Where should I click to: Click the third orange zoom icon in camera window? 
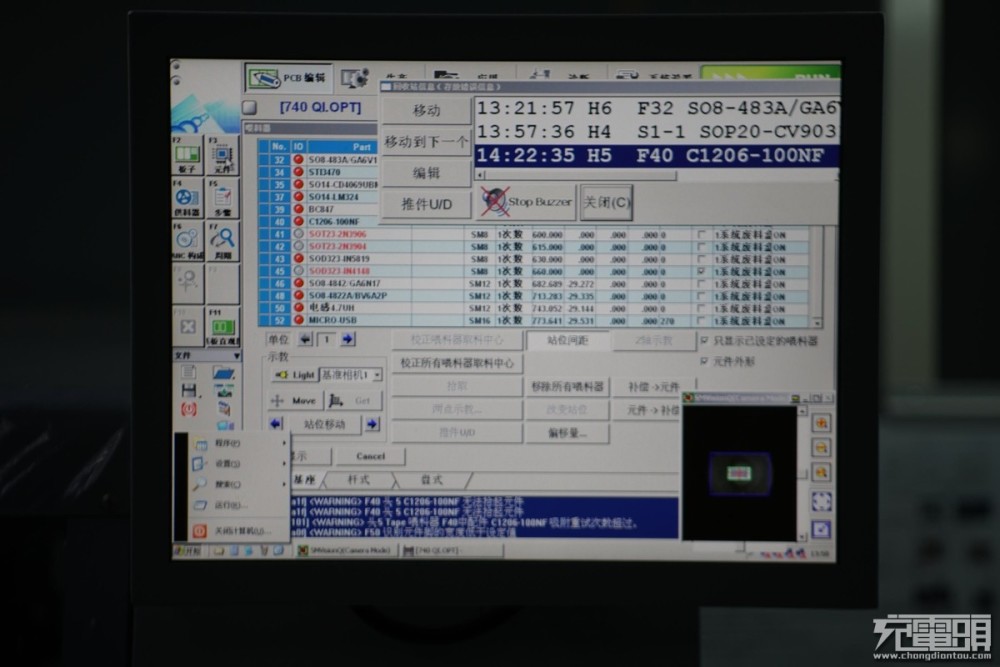pyautogui.click(x=821, y=473)
